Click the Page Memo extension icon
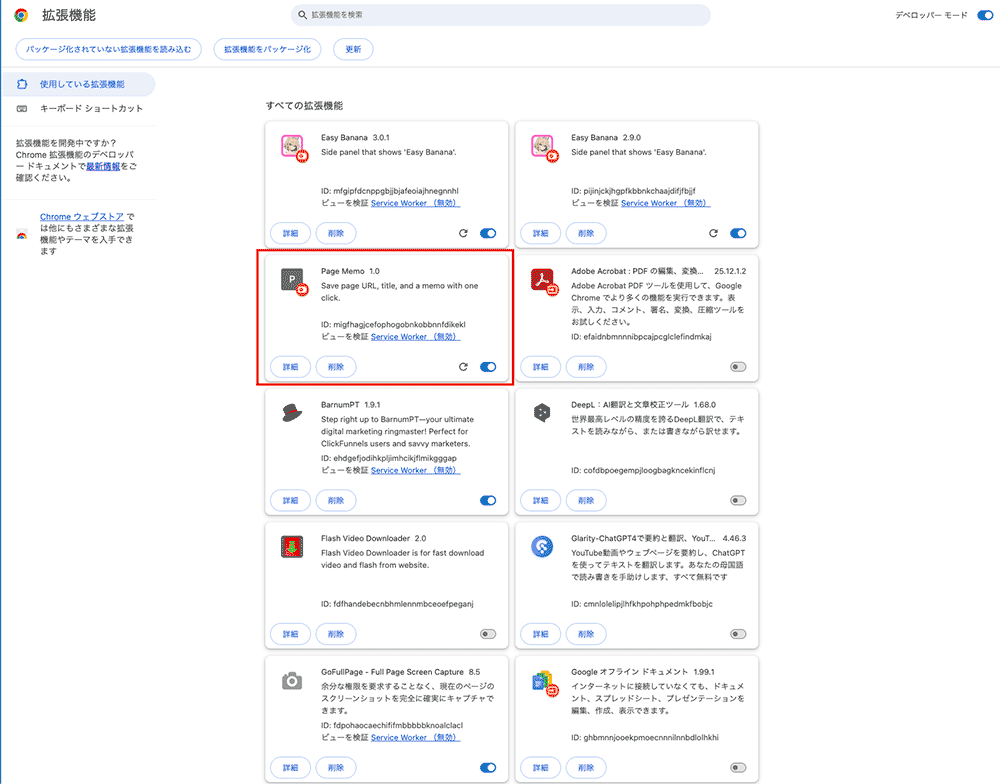The image size is (1000, 784). click(x=292, y=281)
